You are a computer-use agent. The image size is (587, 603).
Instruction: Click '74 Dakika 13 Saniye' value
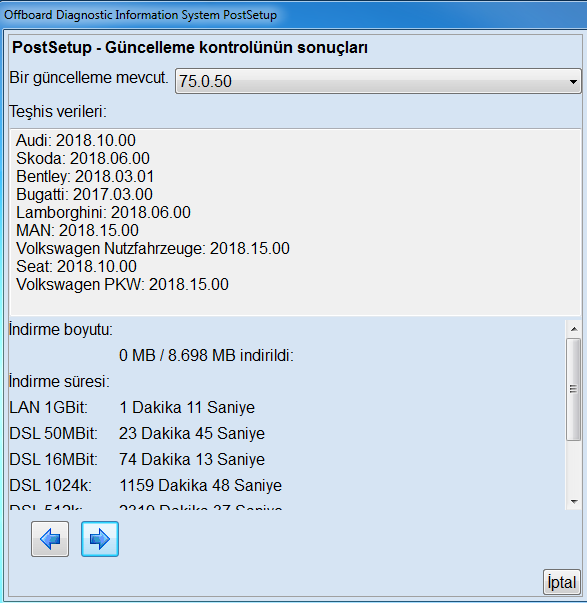(192, 459)
